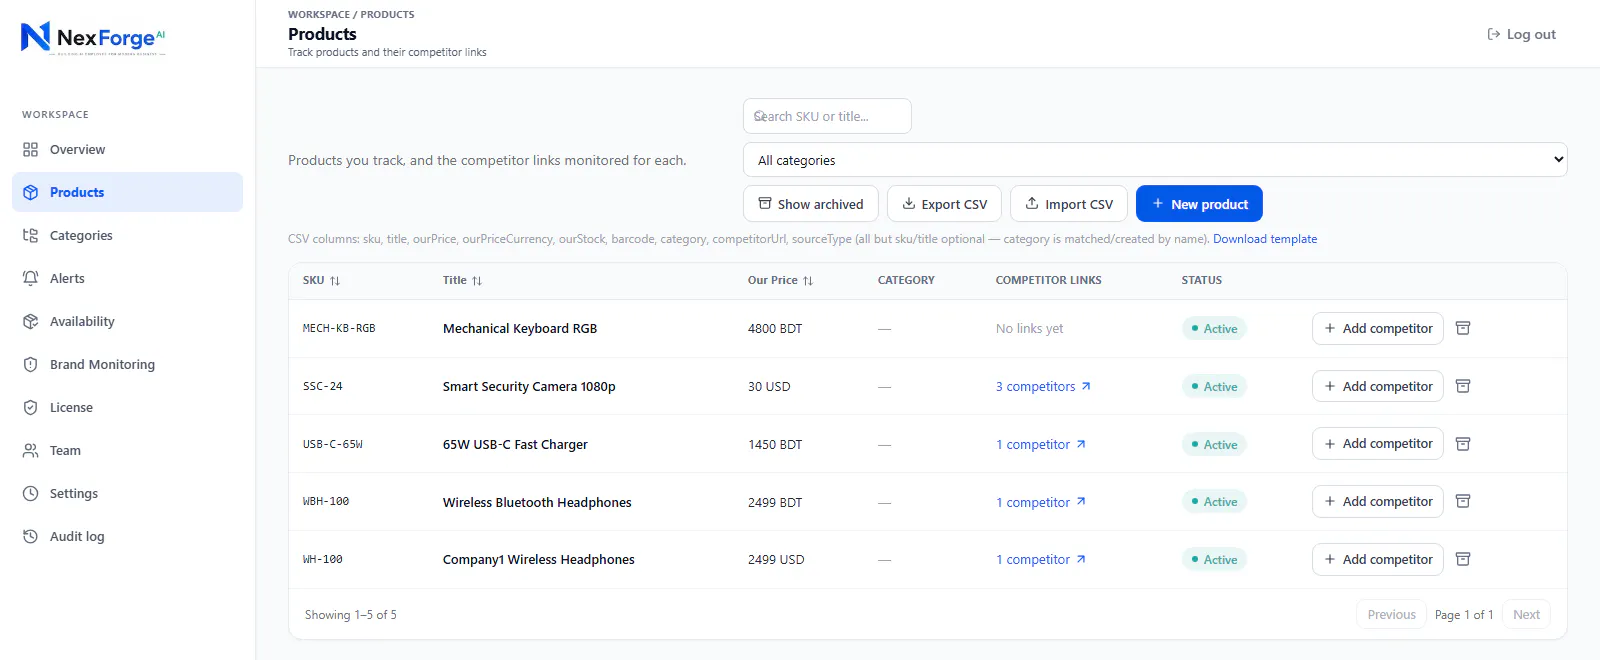The image size is (1600, 660).
Task: Click Active status badge for SSC-24
Action: point(1214,386)
